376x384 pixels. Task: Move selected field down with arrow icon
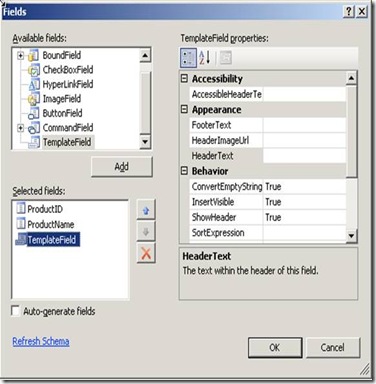146,232
